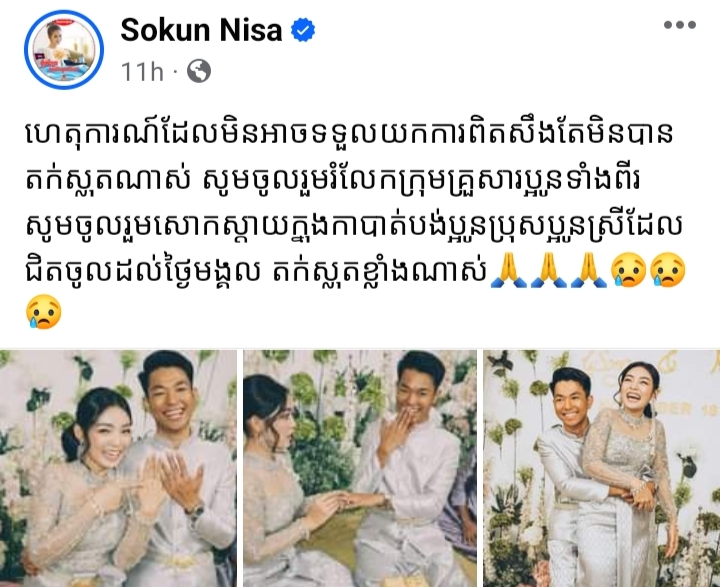
Task: Click the crying emoji ending the fourth line
Action: click(669, 271)
